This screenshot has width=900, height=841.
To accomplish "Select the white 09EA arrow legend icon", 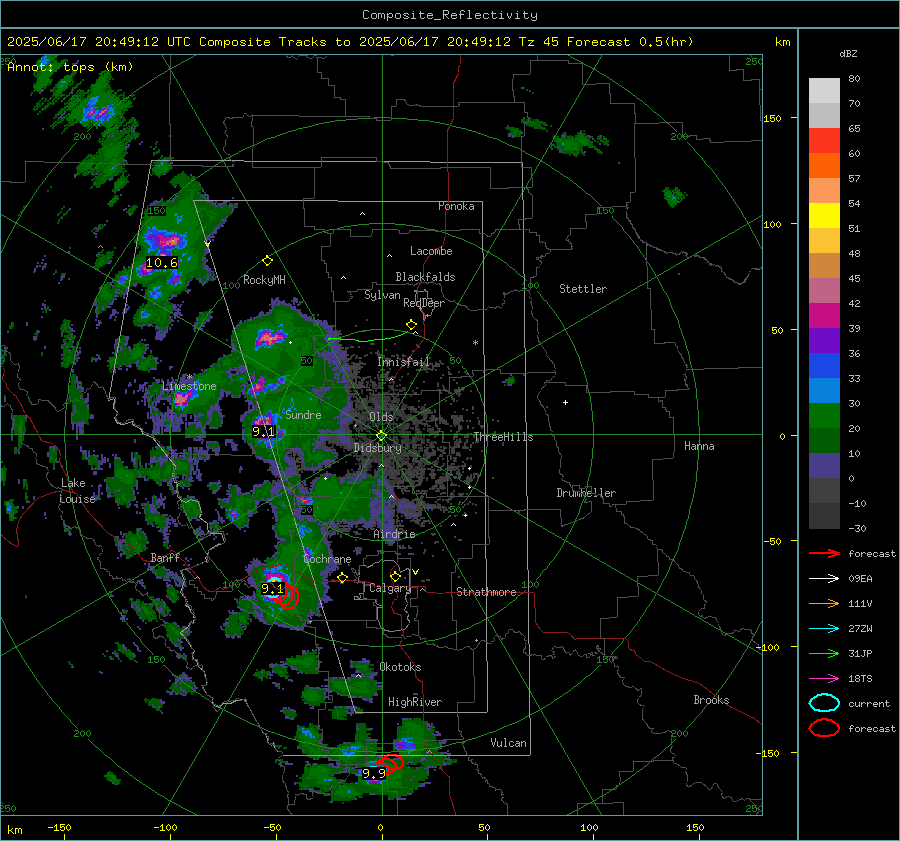I will (x=824, y=579).
